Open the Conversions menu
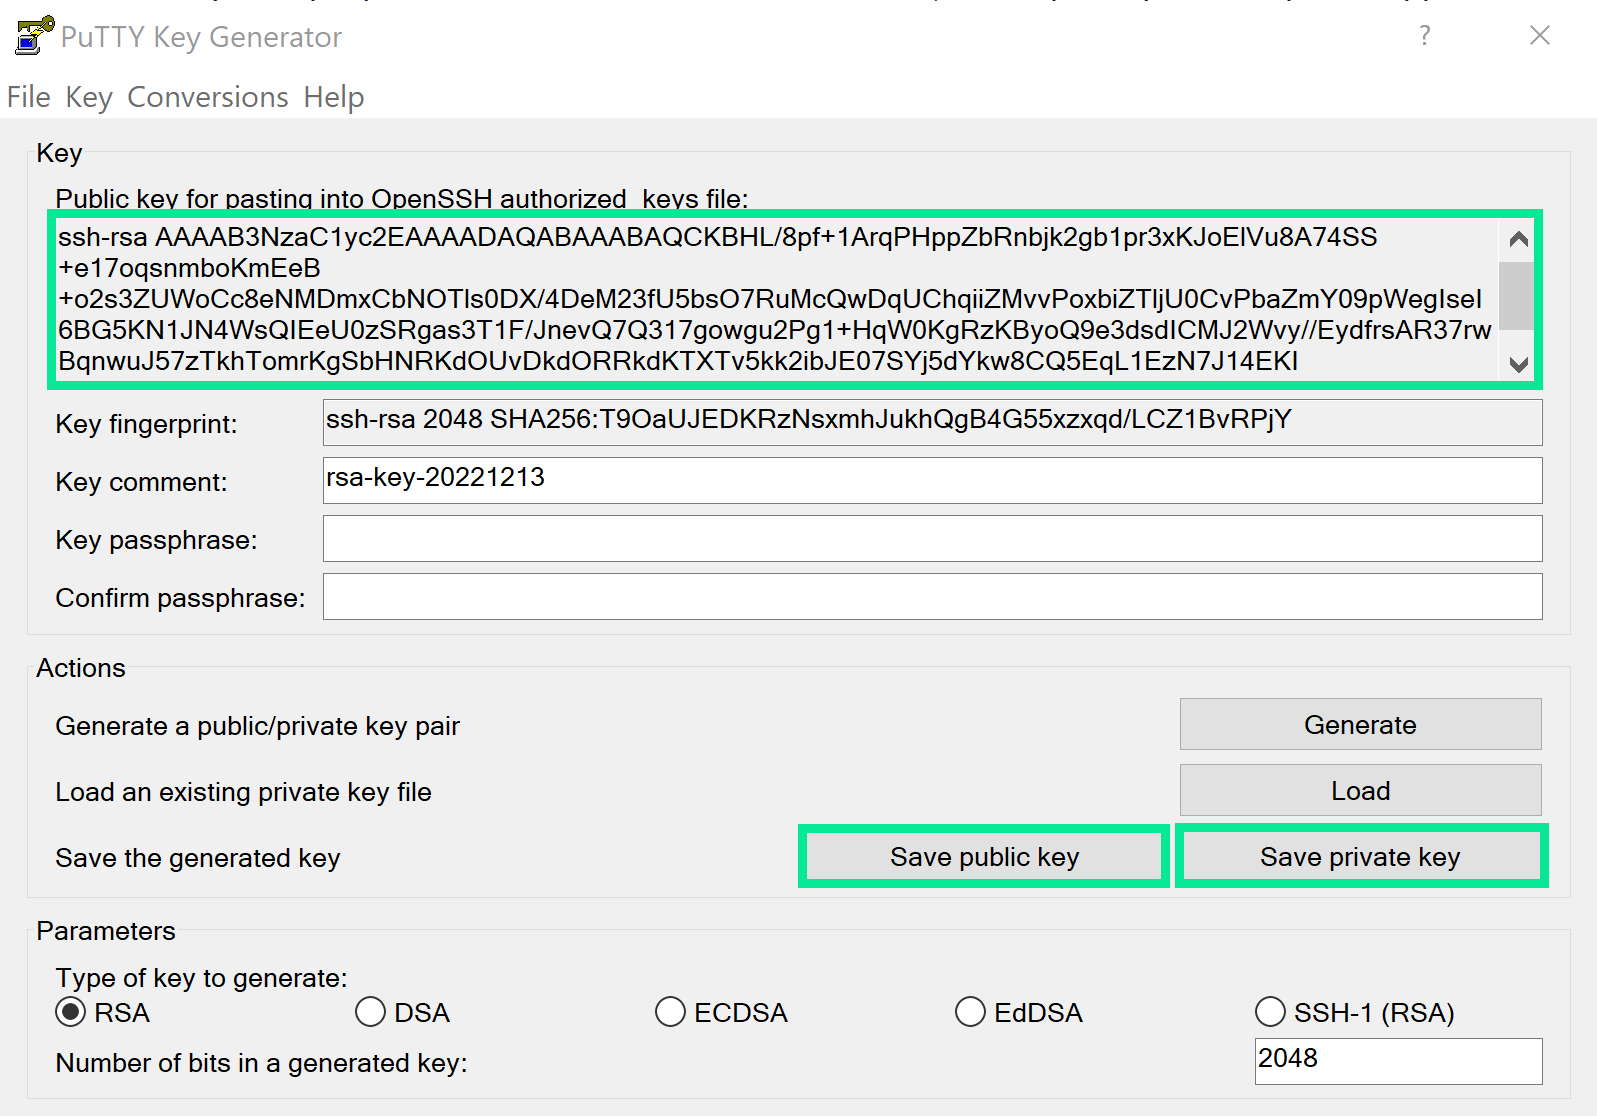The width and height of the screenshot is (1597, 1116). [x=208, y=97]
